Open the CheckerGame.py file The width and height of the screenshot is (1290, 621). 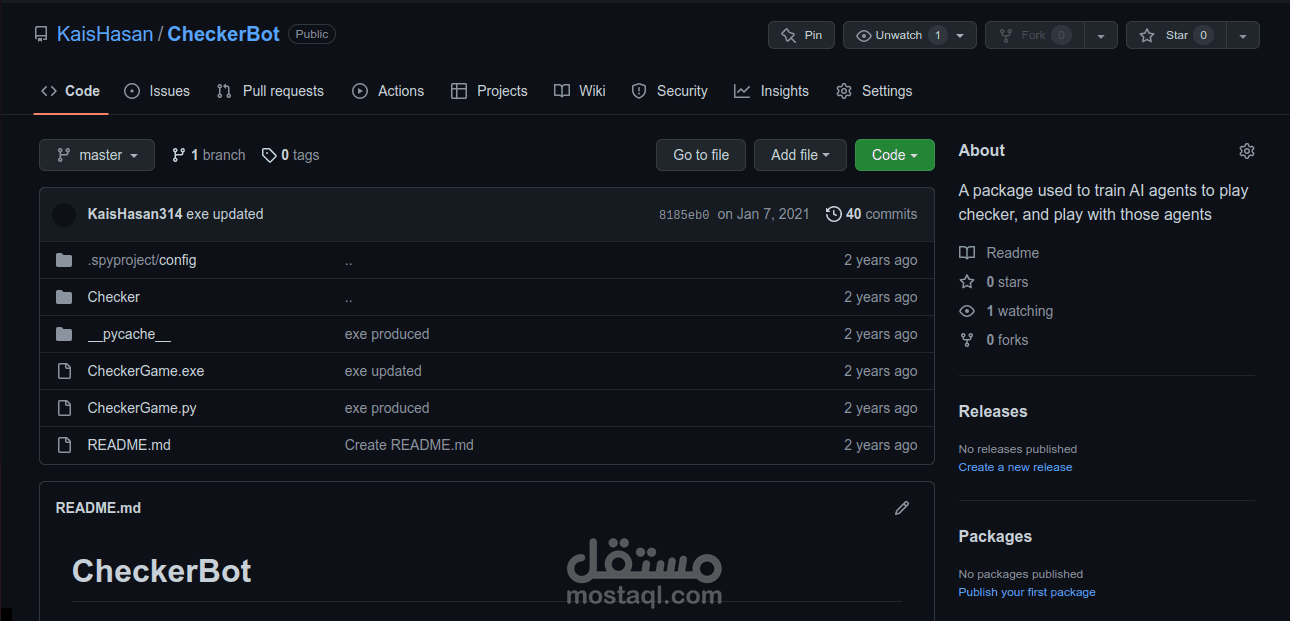142,408
